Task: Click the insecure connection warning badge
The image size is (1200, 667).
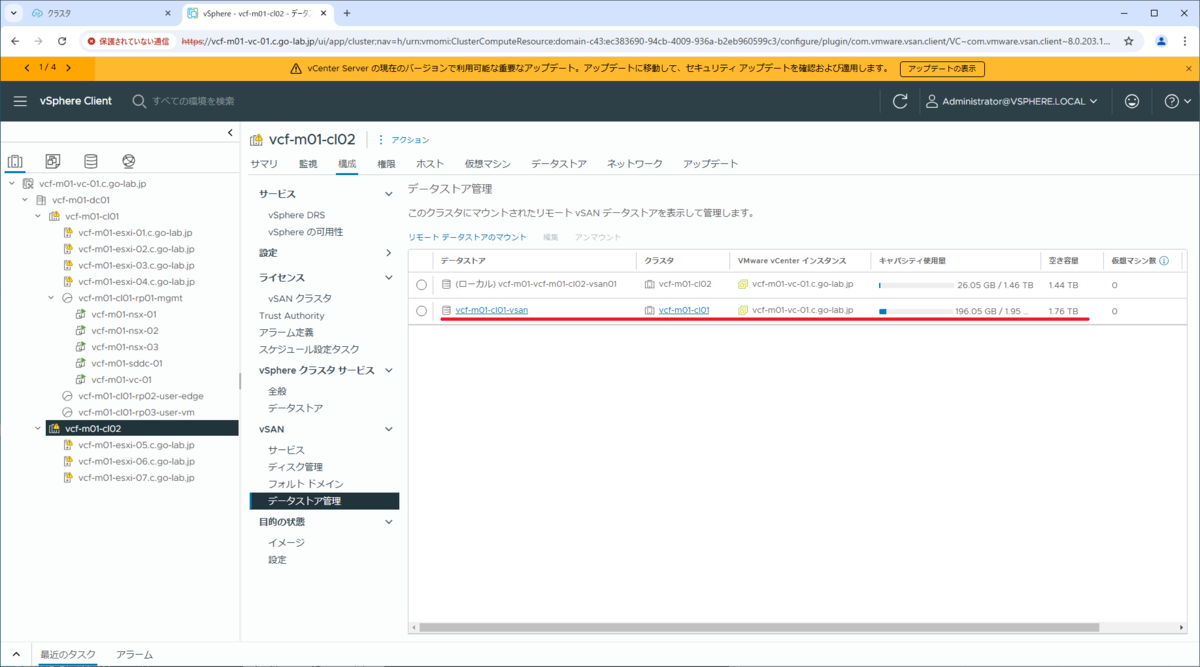Action: [128, 41]
